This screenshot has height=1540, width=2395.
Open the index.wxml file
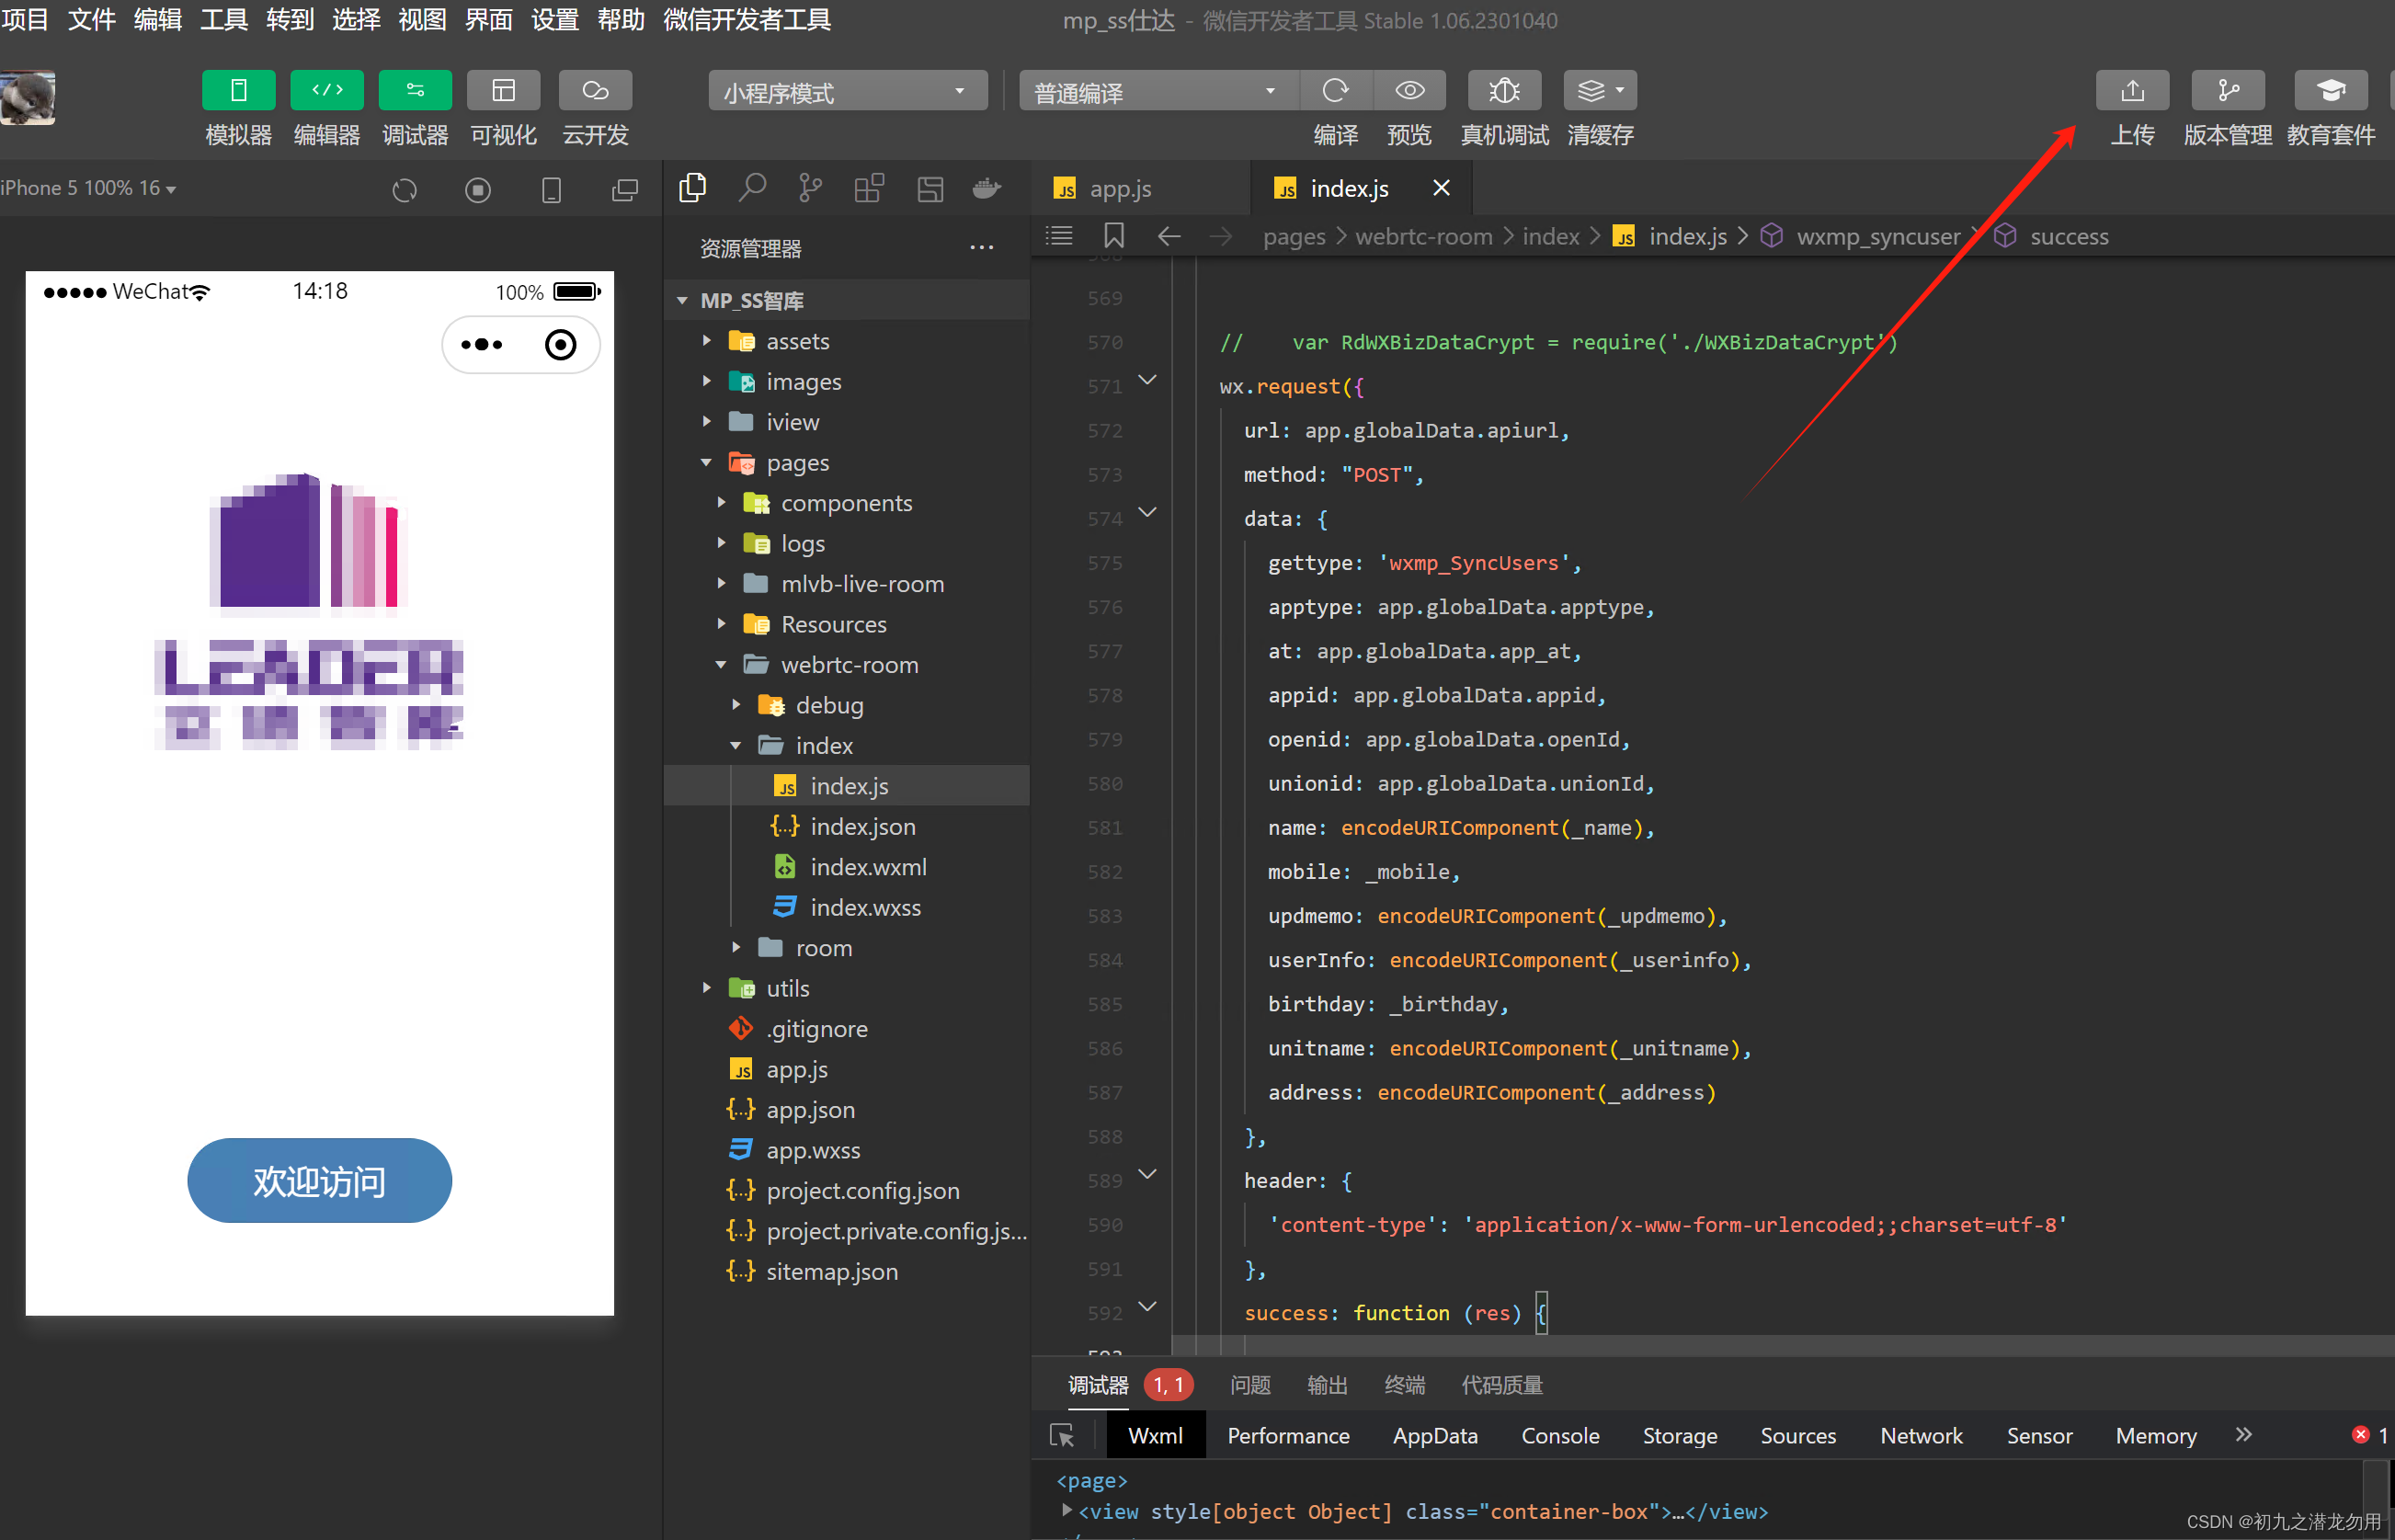[x=867, y=867]
